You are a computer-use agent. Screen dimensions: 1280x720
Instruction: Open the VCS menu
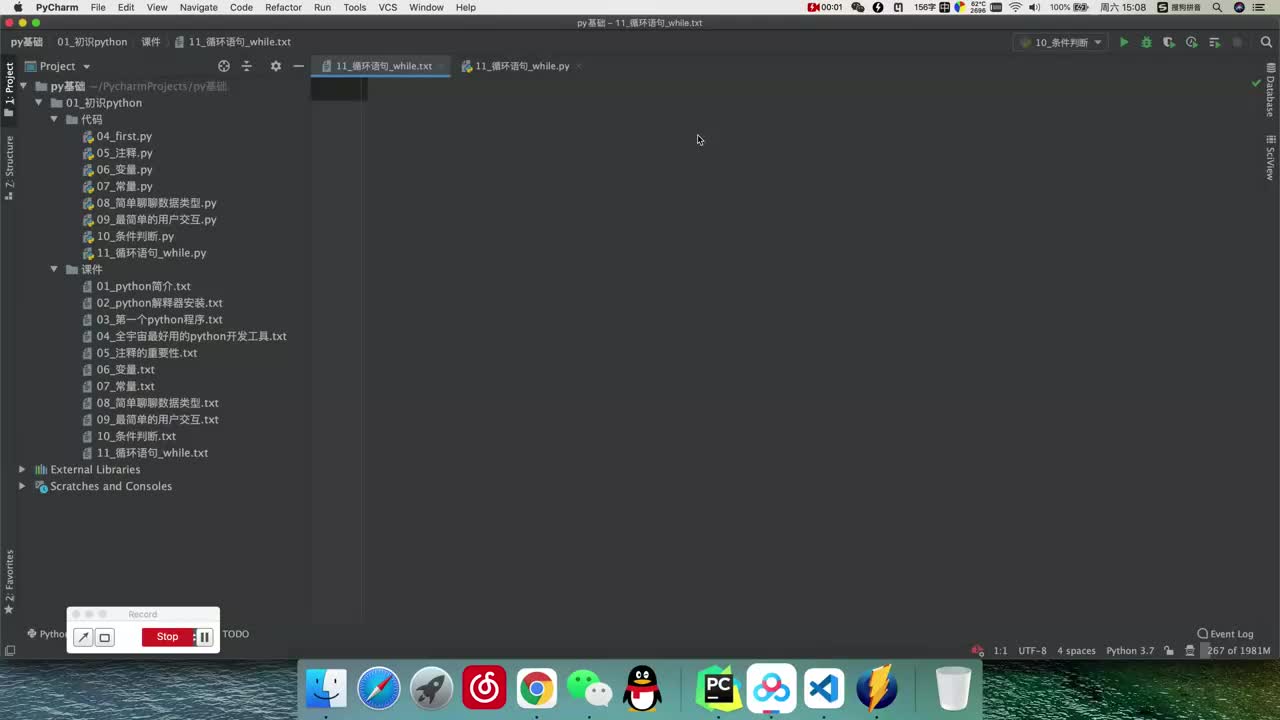coord(388,7)
